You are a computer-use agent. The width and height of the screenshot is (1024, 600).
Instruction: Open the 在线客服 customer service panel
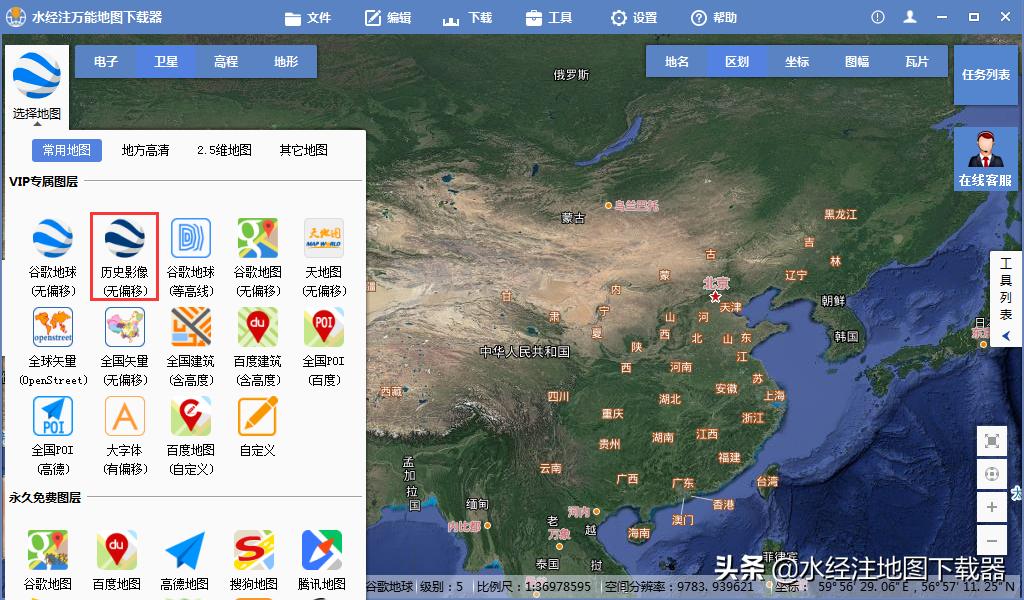pyautogui.click(x=985, y=160)
